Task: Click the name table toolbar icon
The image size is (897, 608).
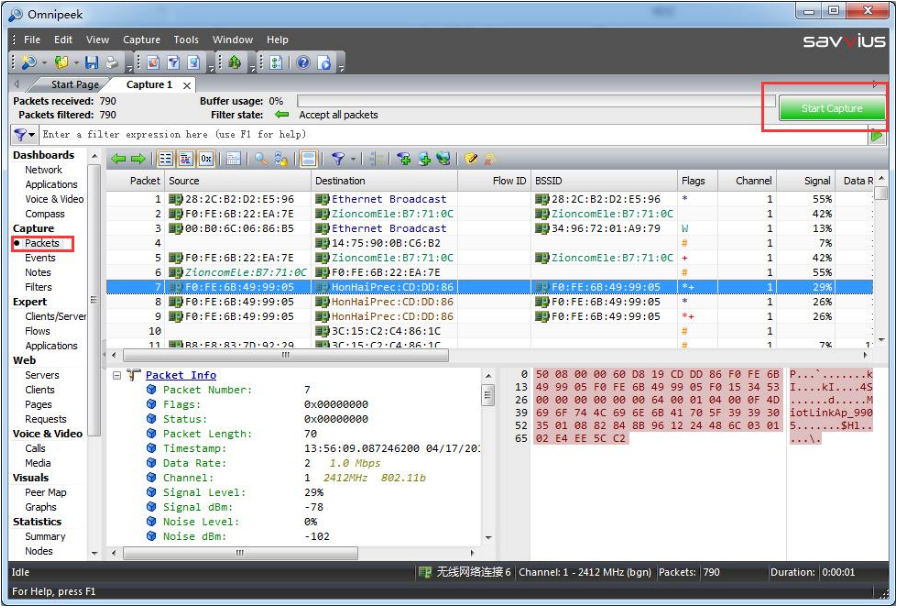Action: point(193,62)
